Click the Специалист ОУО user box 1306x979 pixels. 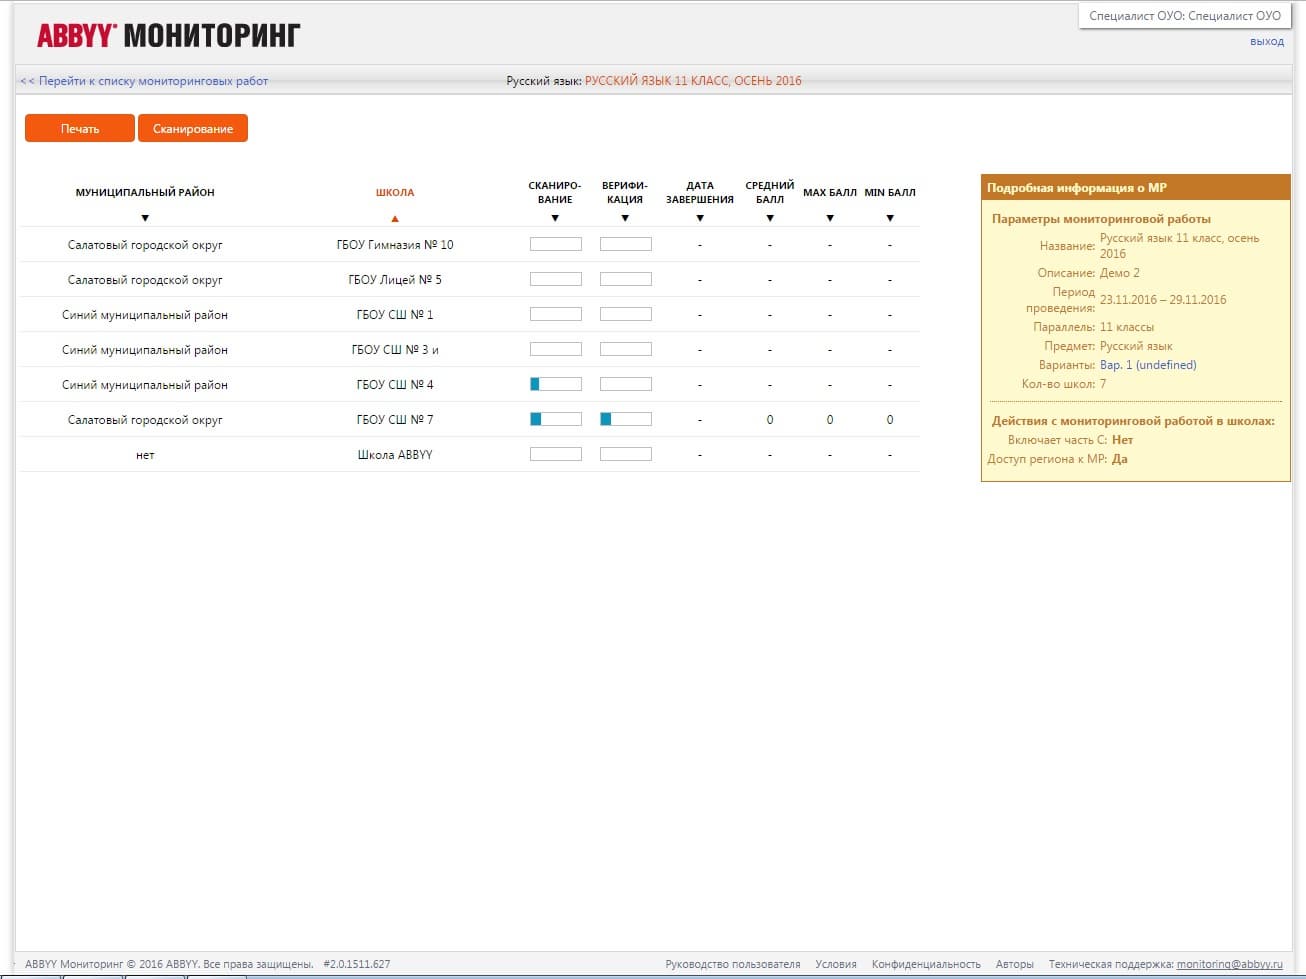pyautogui.click(x=1185, y=16)
